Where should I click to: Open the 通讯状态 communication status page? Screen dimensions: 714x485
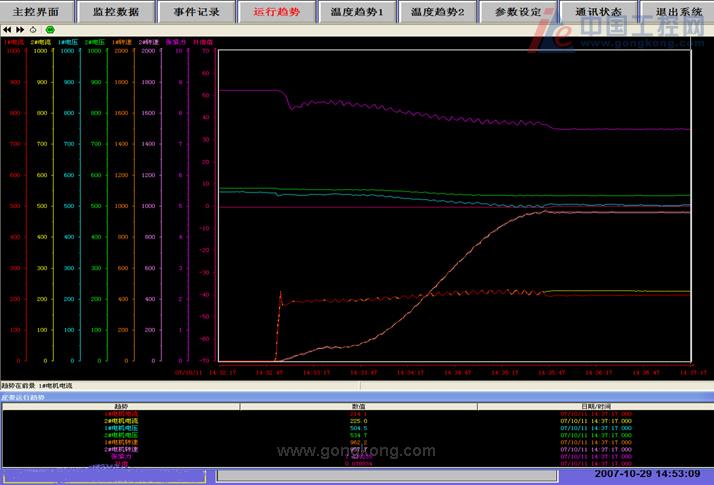pyautogui.click(x=598, y=12)
